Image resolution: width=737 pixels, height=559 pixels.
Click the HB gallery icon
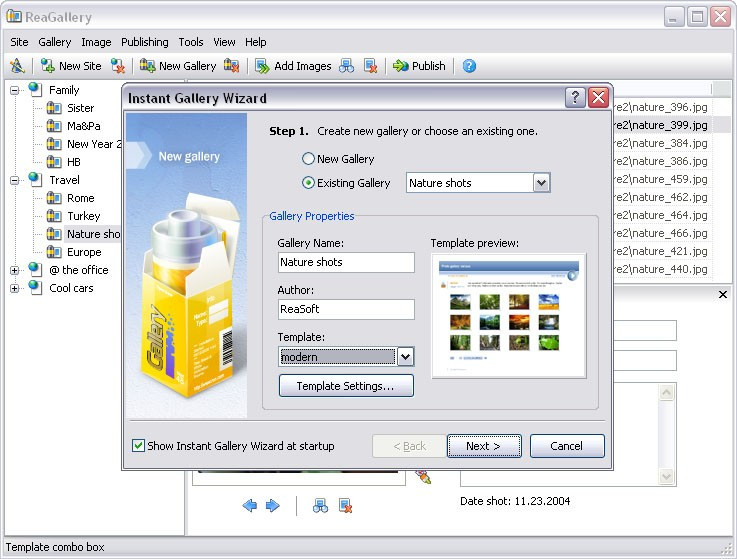click(54, 162)
